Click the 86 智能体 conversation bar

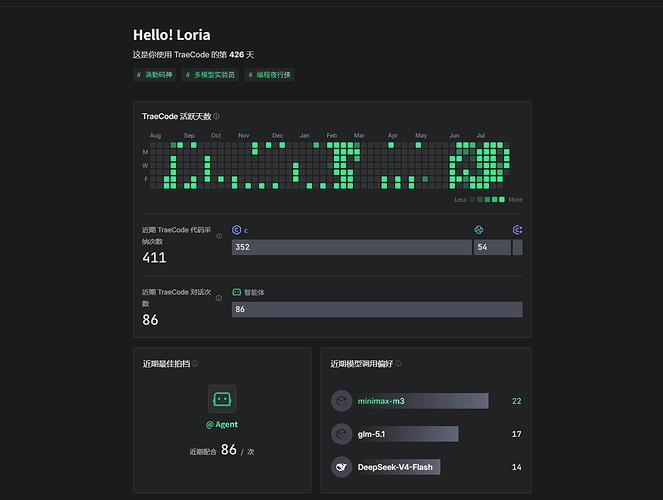tap(377, 309)
